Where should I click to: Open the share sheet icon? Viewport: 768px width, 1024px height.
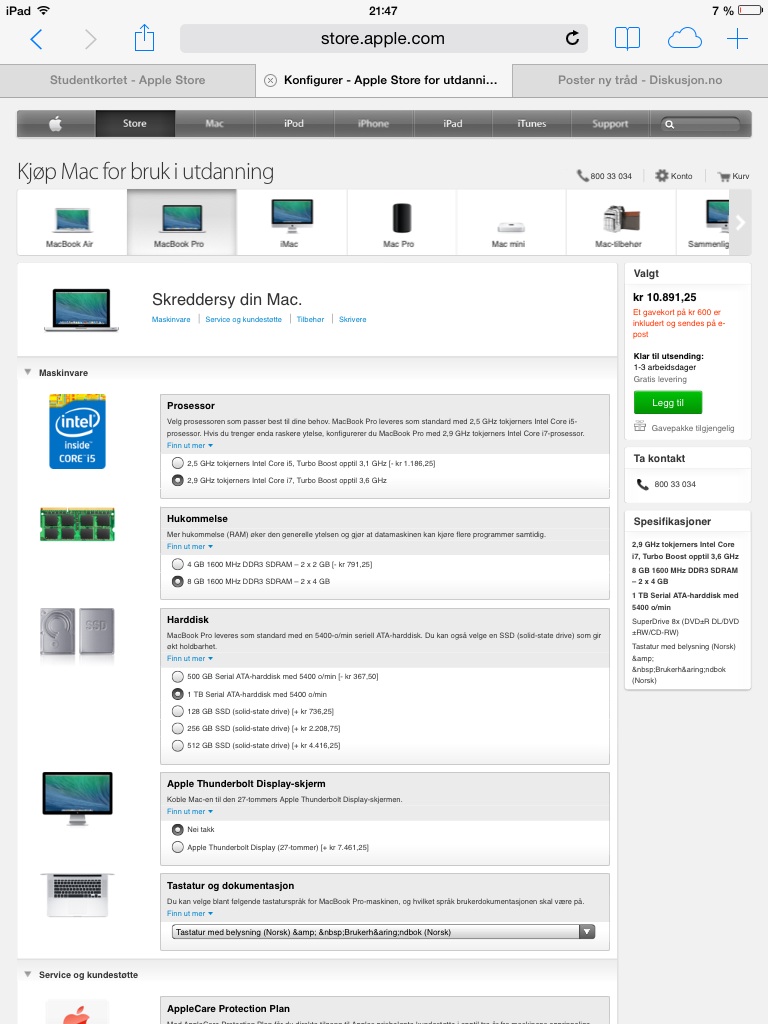(144, 38)
